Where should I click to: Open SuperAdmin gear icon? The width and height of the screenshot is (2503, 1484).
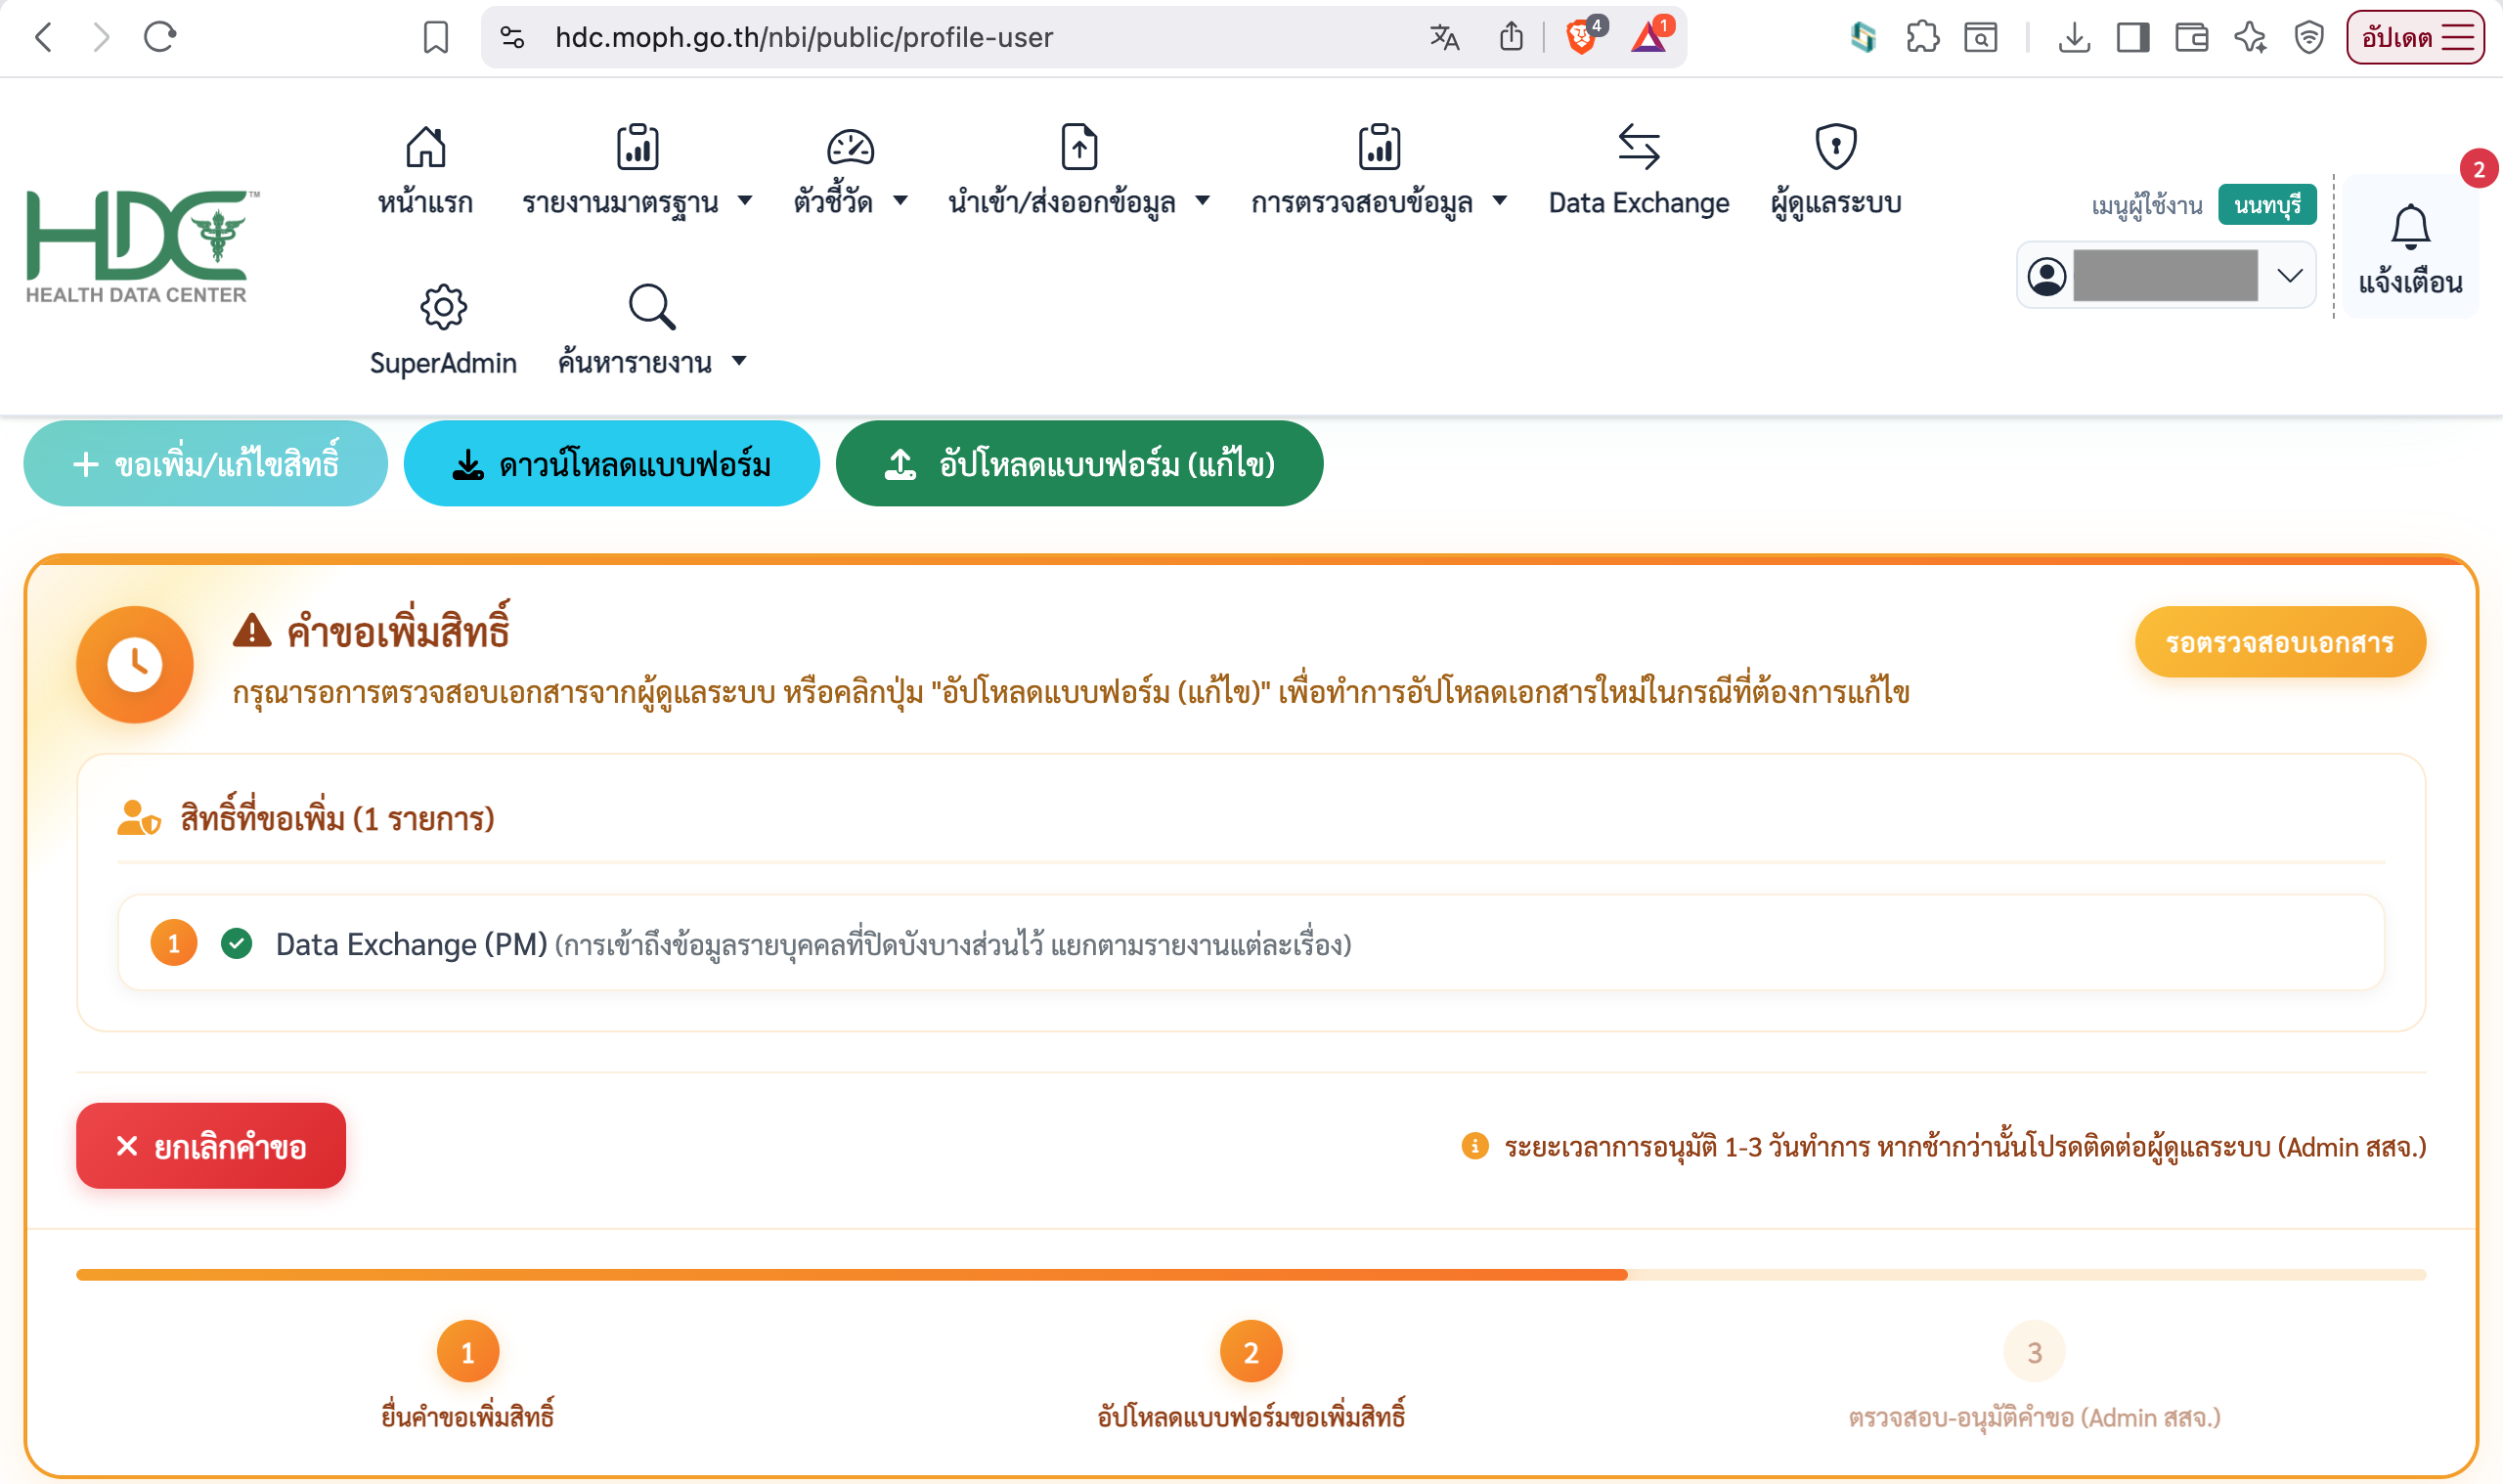(x=443, y=307)
